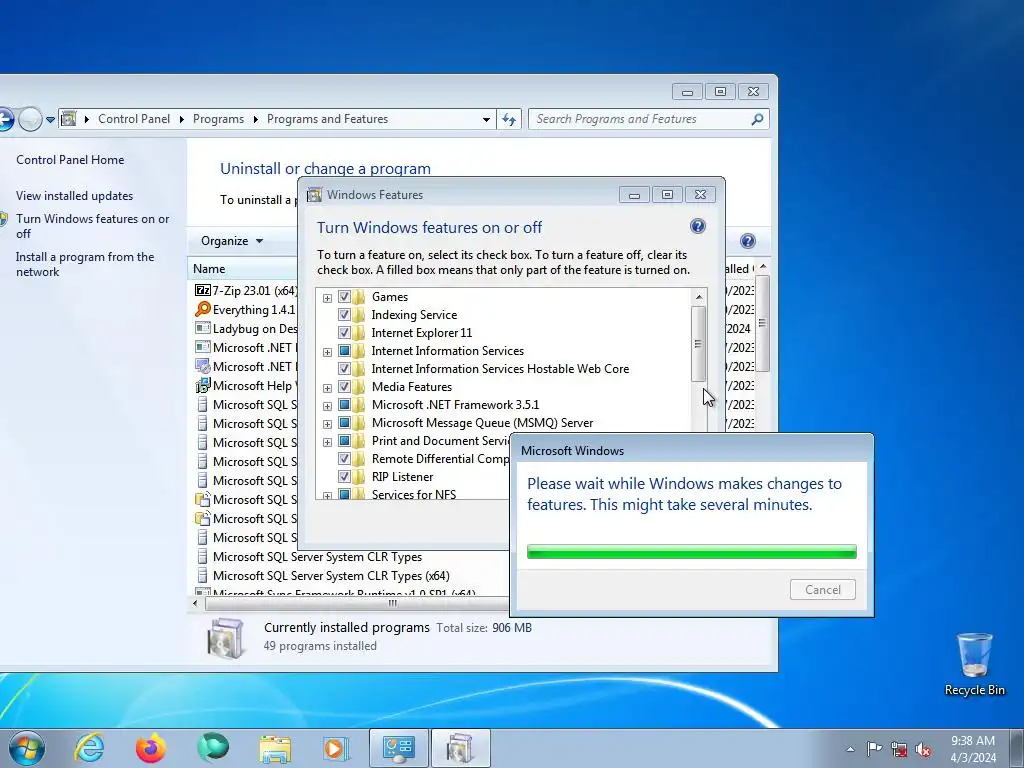
Task: Toggle Microsoft .NET Framework 3.5.1 checkbox
Action: coord(344,405)
